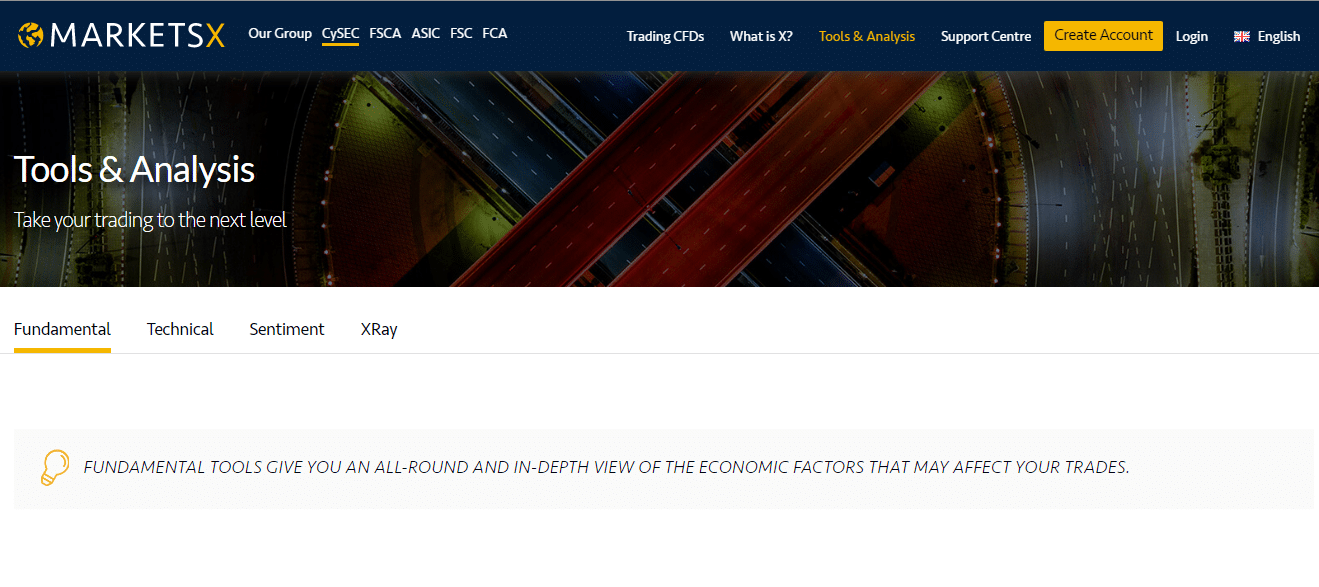Viewport: 1319px width, 587px height.
Task: Switch to the Fundamental tab
Action: (62, 329)
